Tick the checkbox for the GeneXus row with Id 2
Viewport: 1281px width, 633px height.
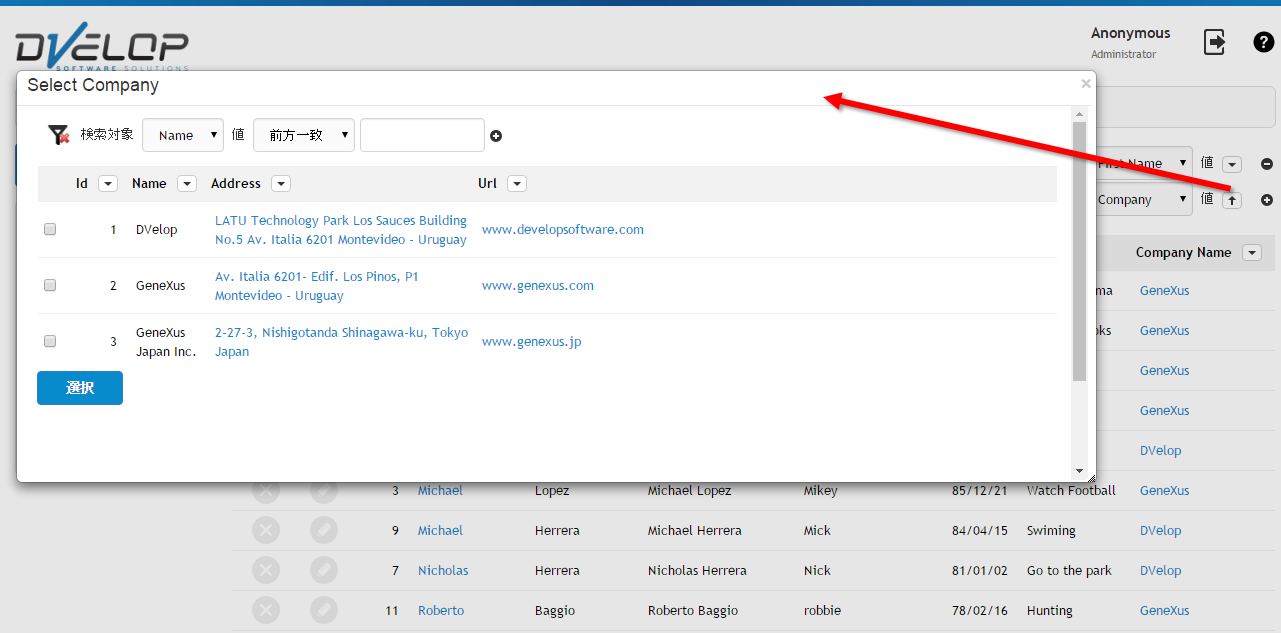50,286
